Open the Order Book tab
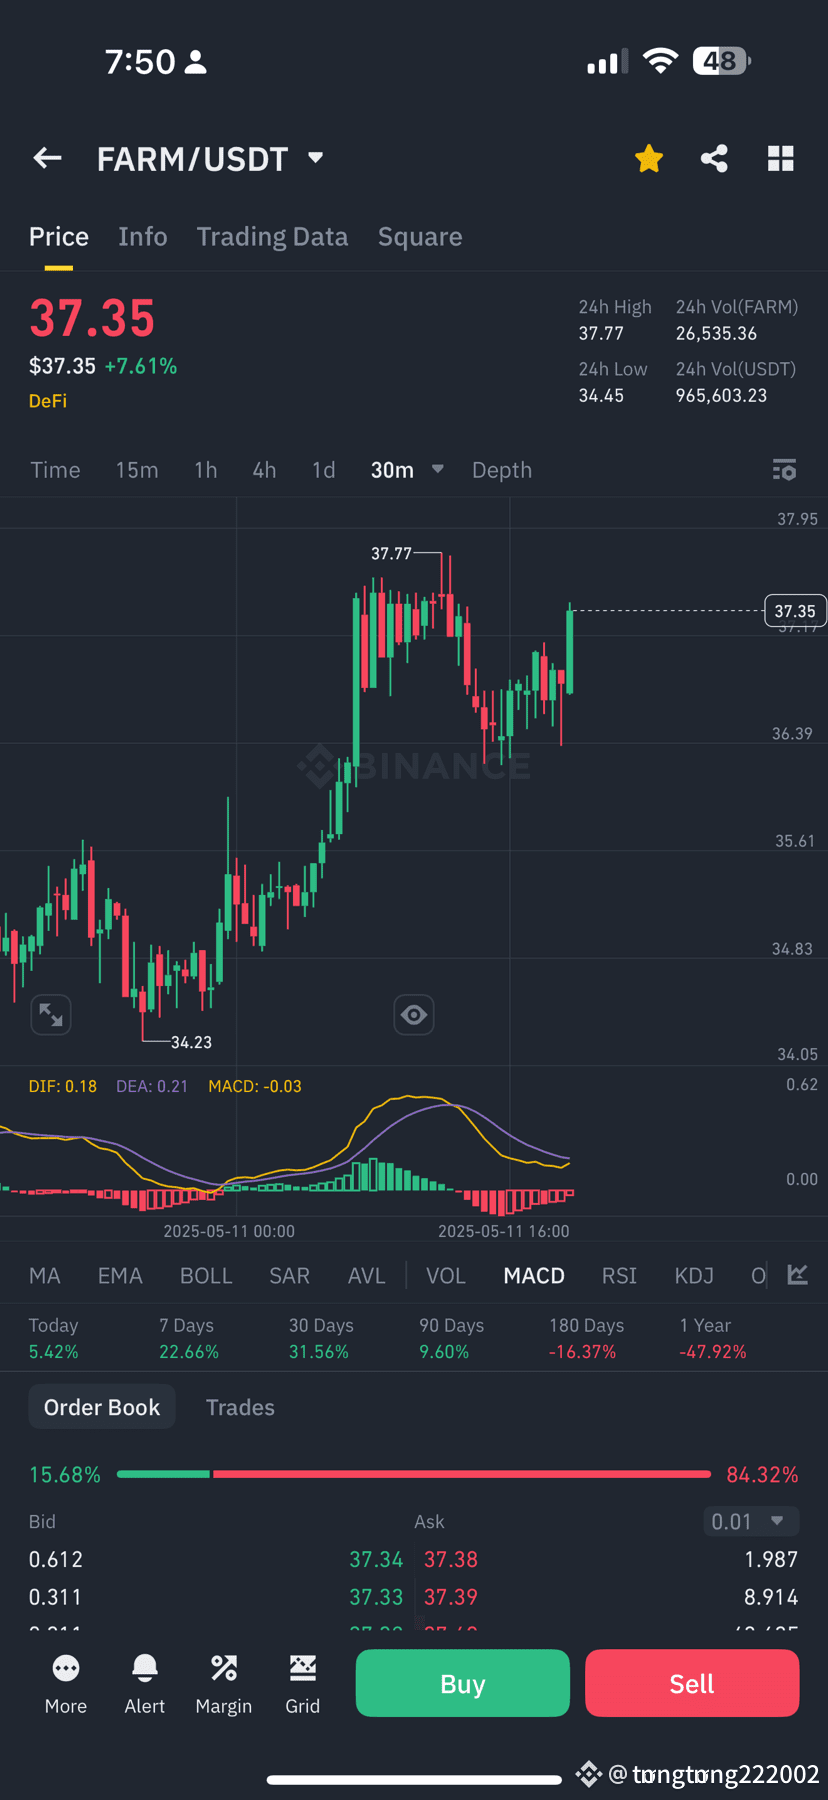 pyautogui.click(x=102, y=1407)
